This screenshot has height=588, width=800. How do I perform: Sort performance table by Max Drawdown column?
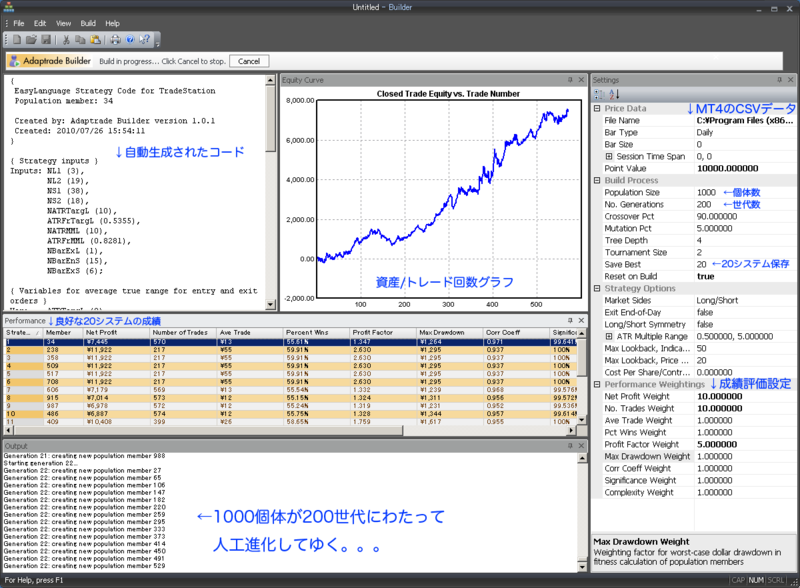tap(450, 332)
